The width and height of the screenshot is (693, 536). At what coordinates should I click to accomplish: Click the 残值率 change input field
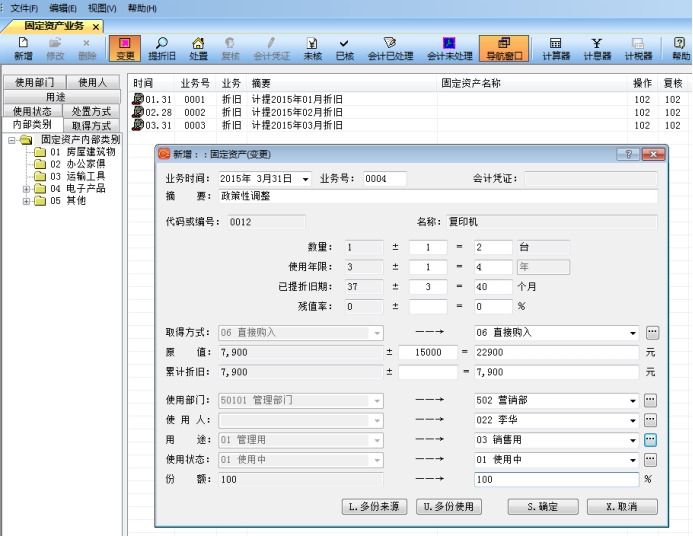coord(428,307)
